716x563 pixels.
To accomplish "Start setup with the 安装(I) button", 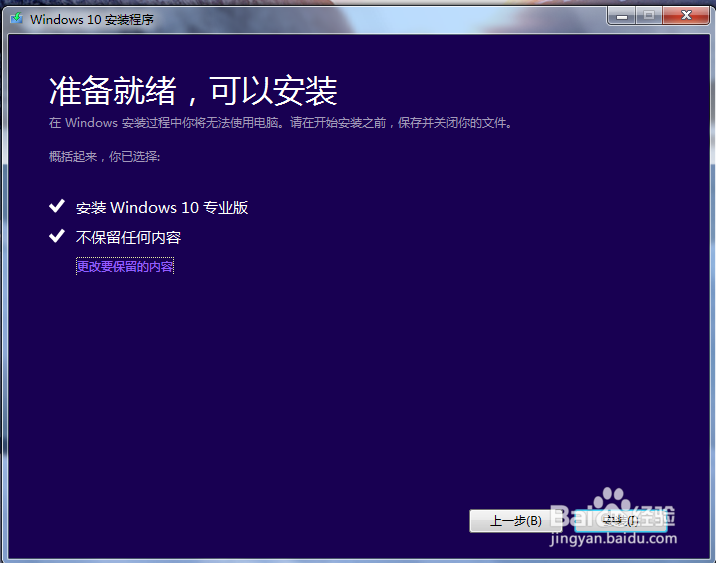I will [x=621, y=521].
